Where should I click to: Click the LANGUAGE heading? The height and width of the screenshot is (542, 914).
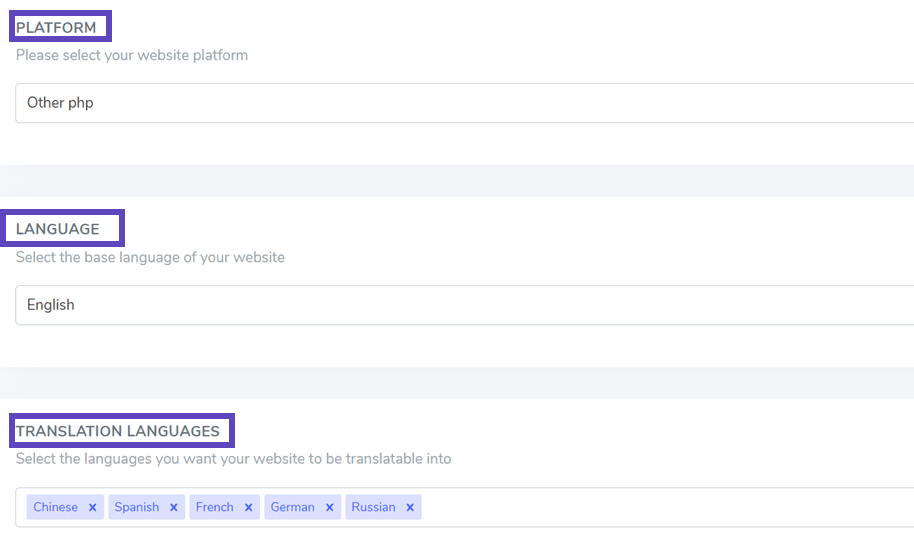(58, 229)
